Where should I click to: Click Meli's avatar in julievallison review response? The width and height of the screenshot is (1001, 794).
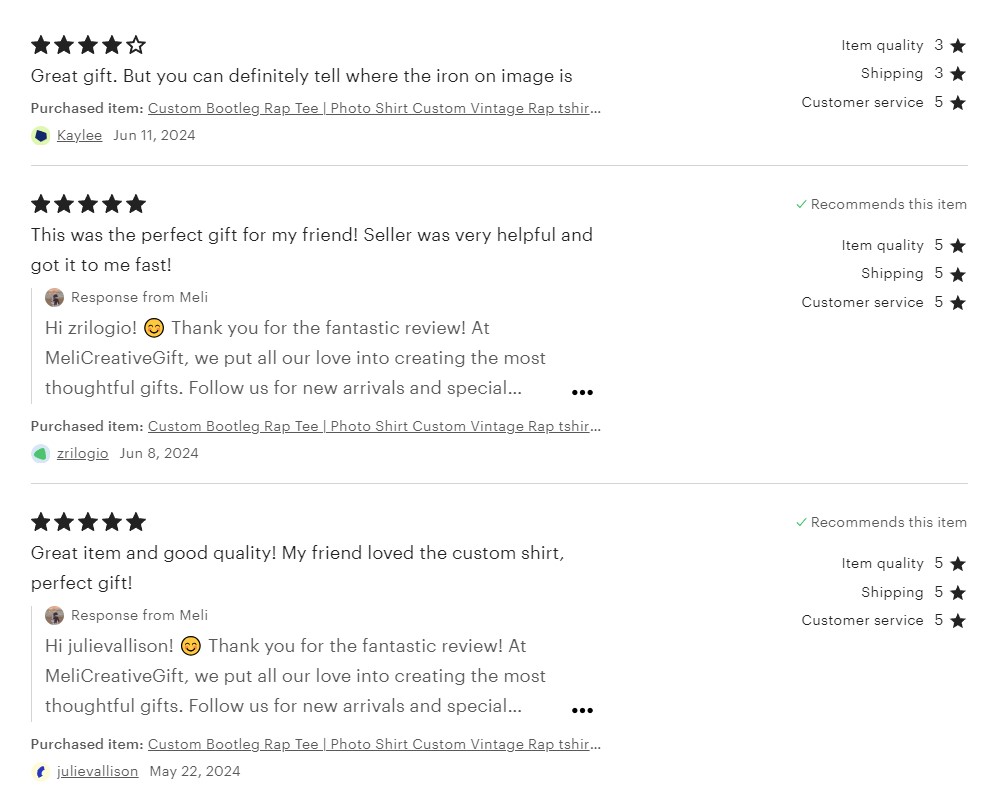click(x=55, y=616)
